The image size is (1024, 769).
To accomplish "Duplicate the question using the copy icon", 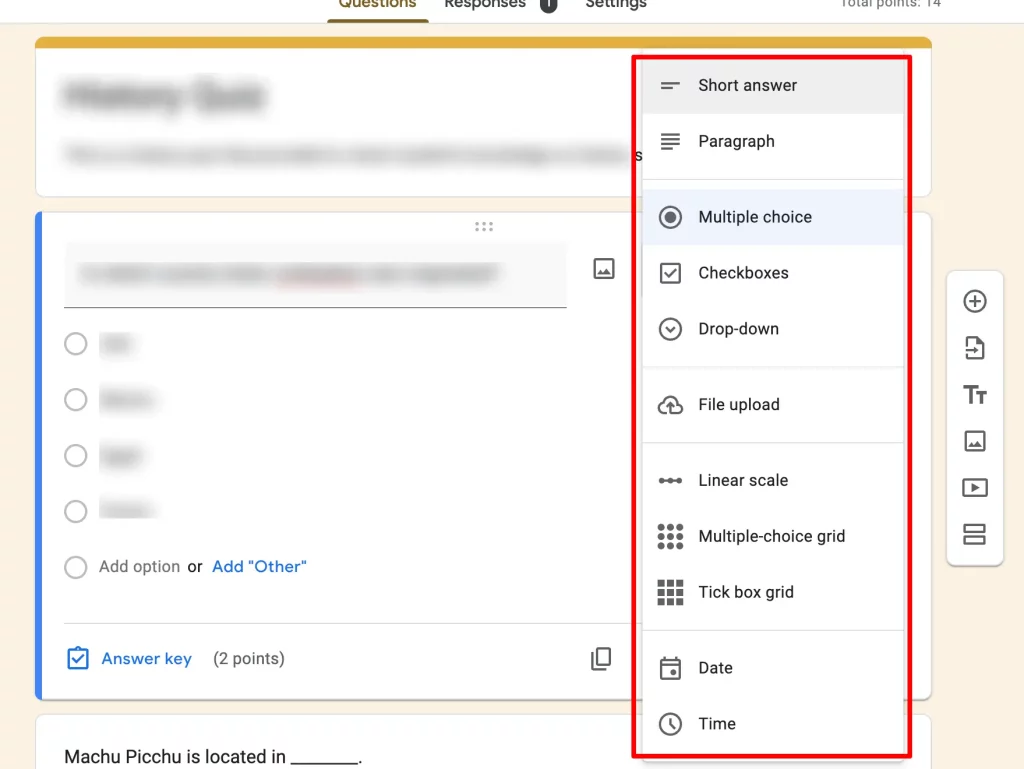I will click(601, 658).
